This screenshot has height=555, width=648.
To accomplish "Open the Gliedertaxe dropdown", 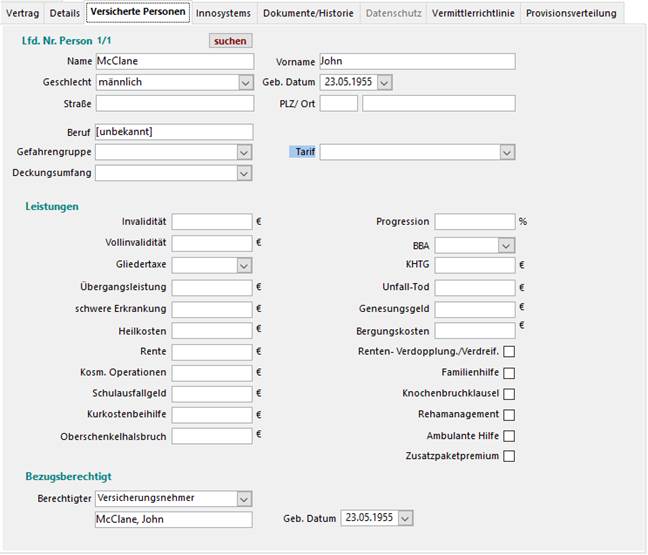I will coord(245,265).
